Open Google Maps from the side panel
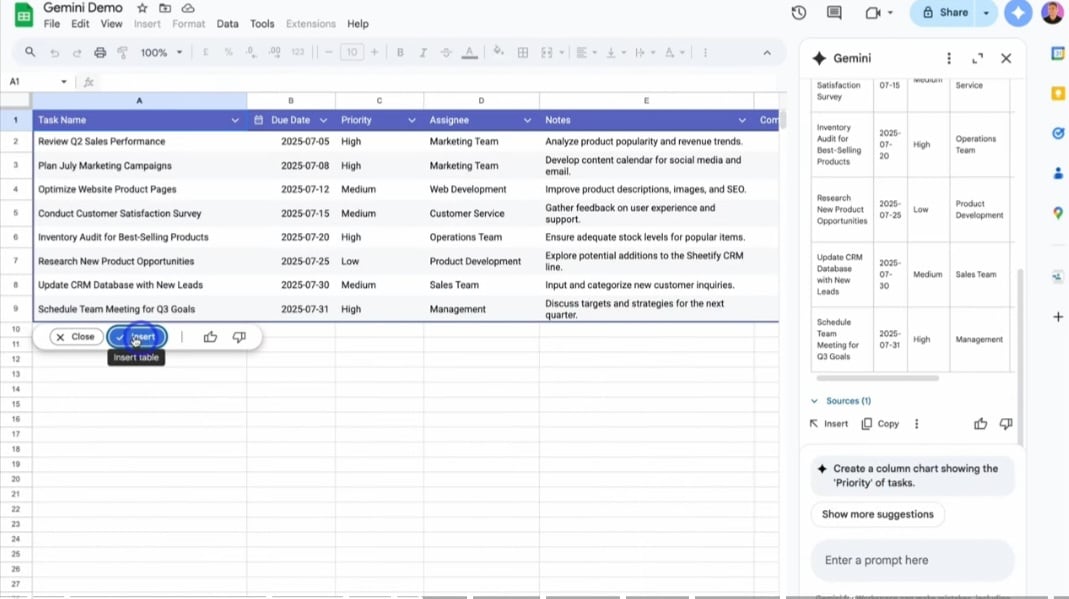Screen dimensions: 1069x599 coord(1058,213)
